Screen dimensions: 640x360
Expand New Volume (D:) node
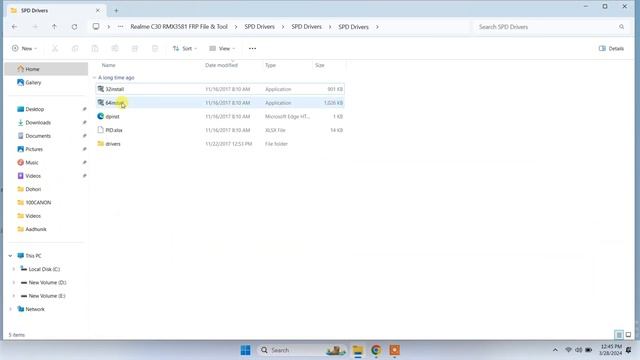tap(13, 282)
